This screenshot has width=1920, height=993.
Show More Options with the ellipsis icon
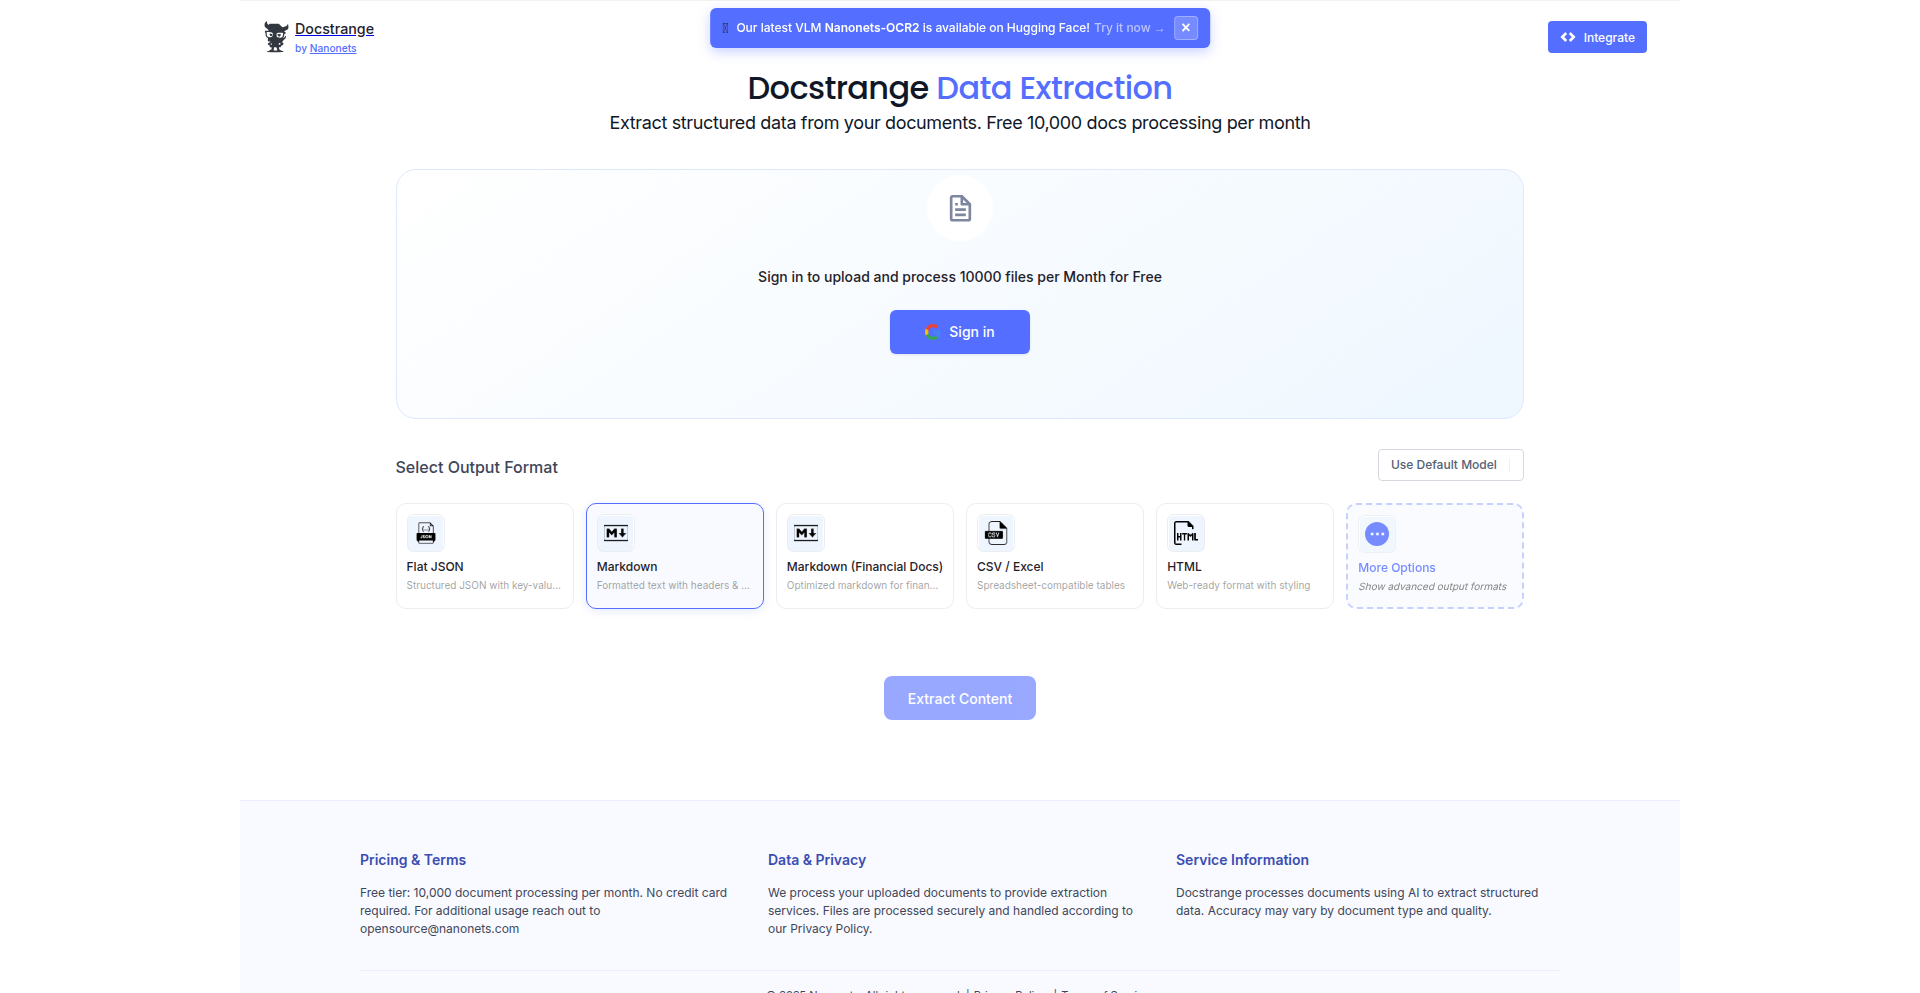click(1377, 534)
